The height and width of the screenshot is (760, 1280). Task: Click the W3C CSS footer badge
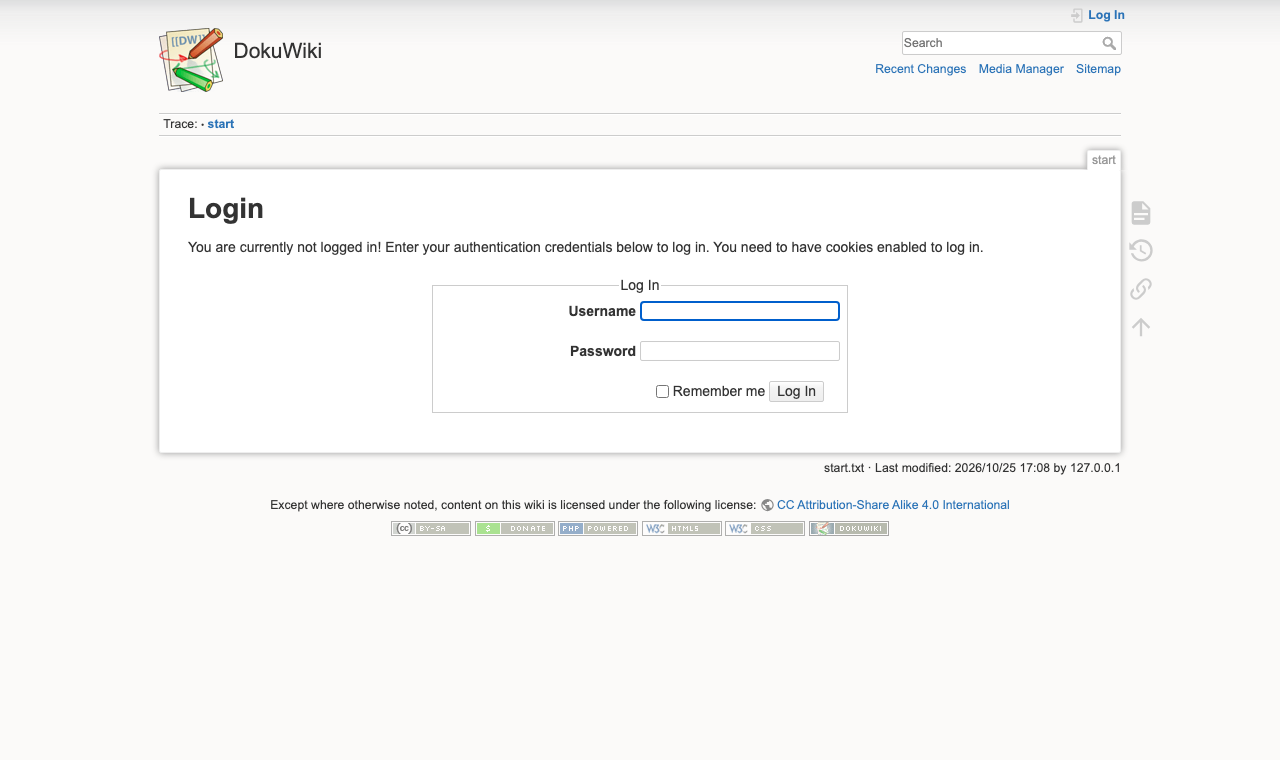tap(765, 529)
